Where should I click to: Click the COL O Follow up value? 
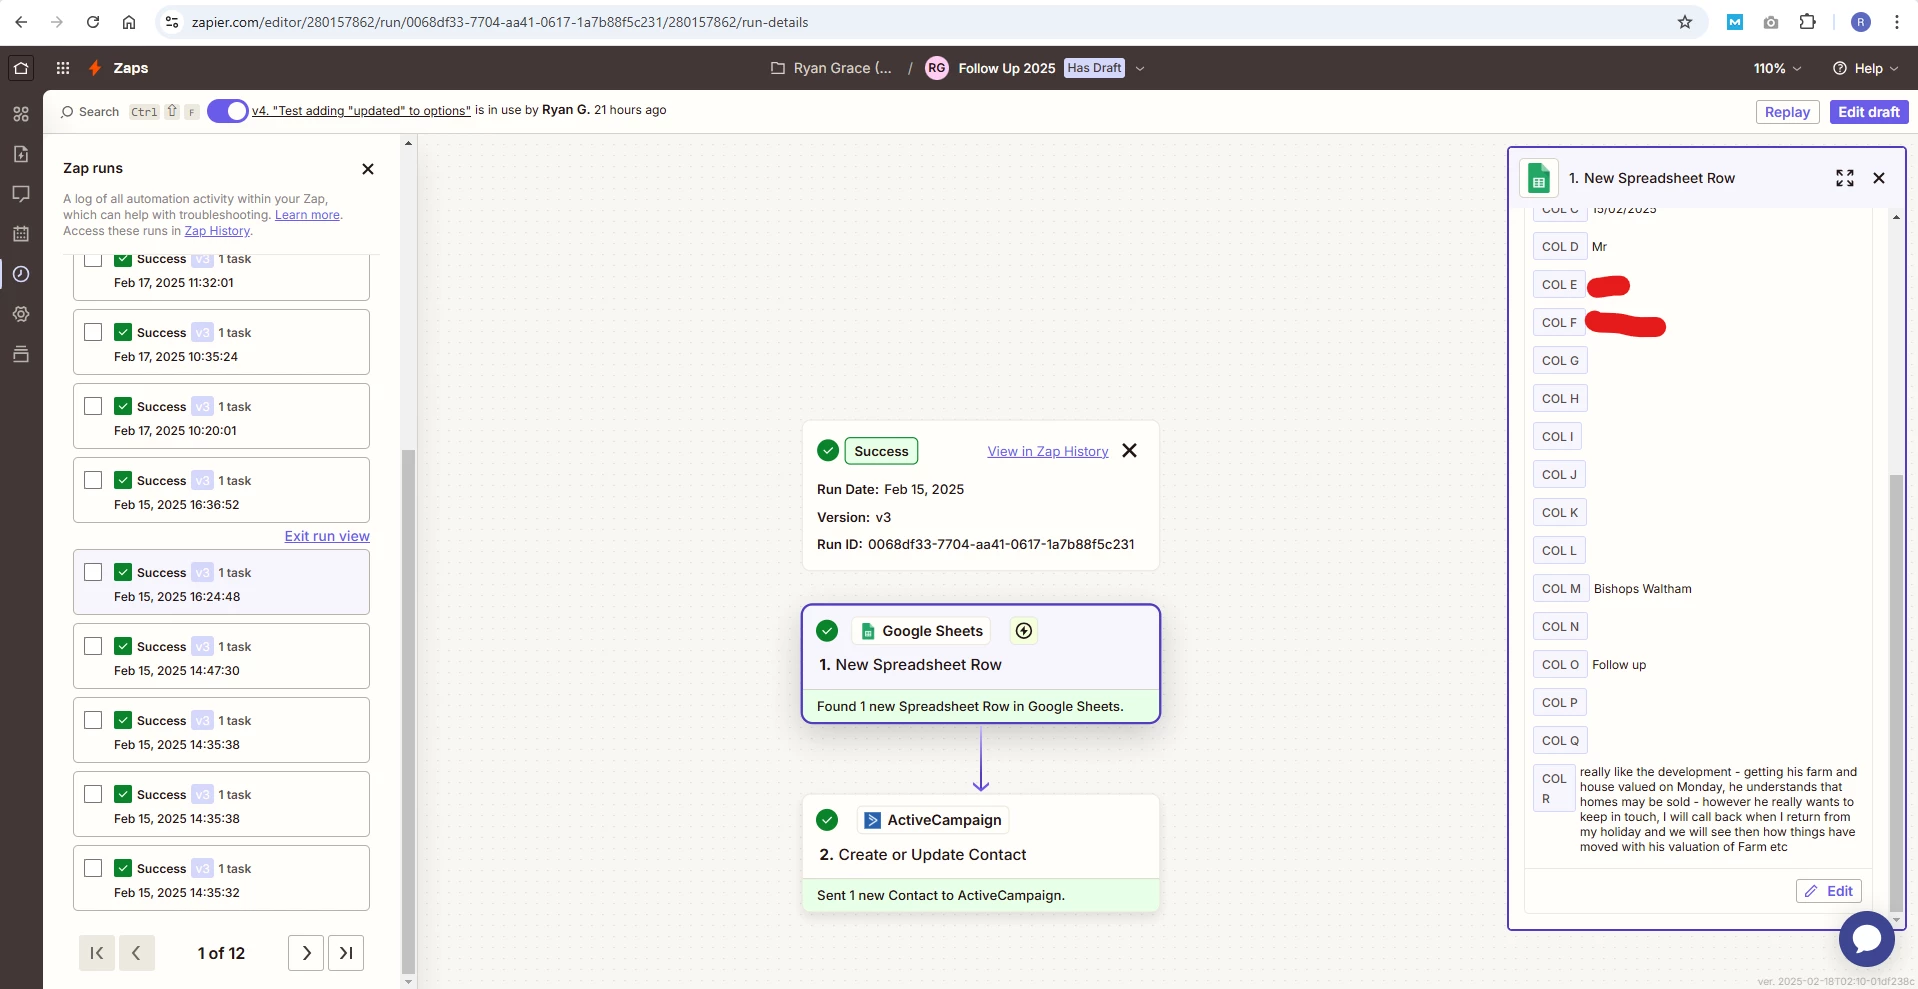[x=1619, y=665]
